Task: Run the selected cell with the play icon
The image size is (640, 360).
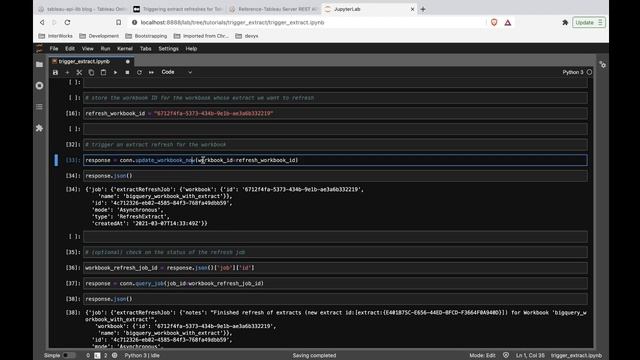Action: pyautogui.click(x=115, y=72)
